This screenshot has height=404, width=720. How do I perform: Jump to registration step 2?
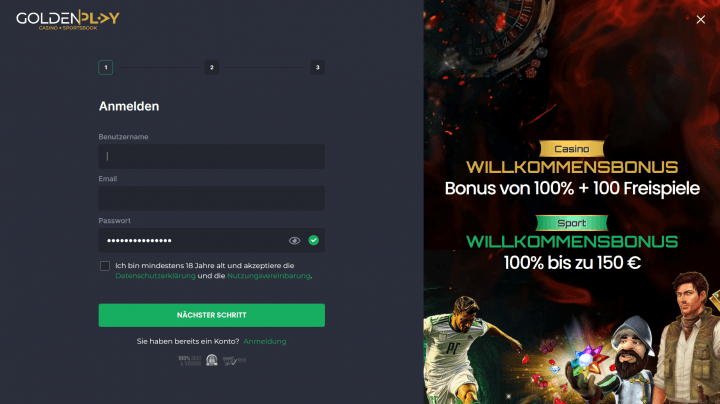coord(212,67)
